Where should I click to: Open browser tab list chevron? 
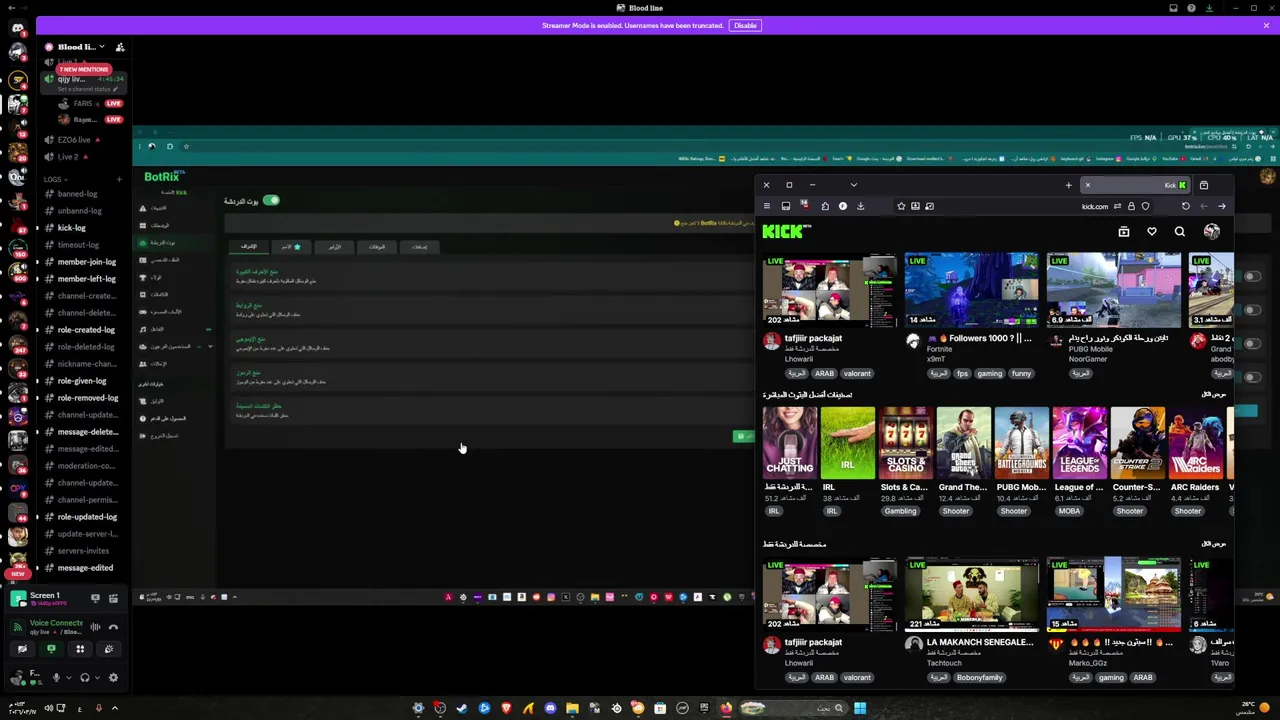(853, 185)
